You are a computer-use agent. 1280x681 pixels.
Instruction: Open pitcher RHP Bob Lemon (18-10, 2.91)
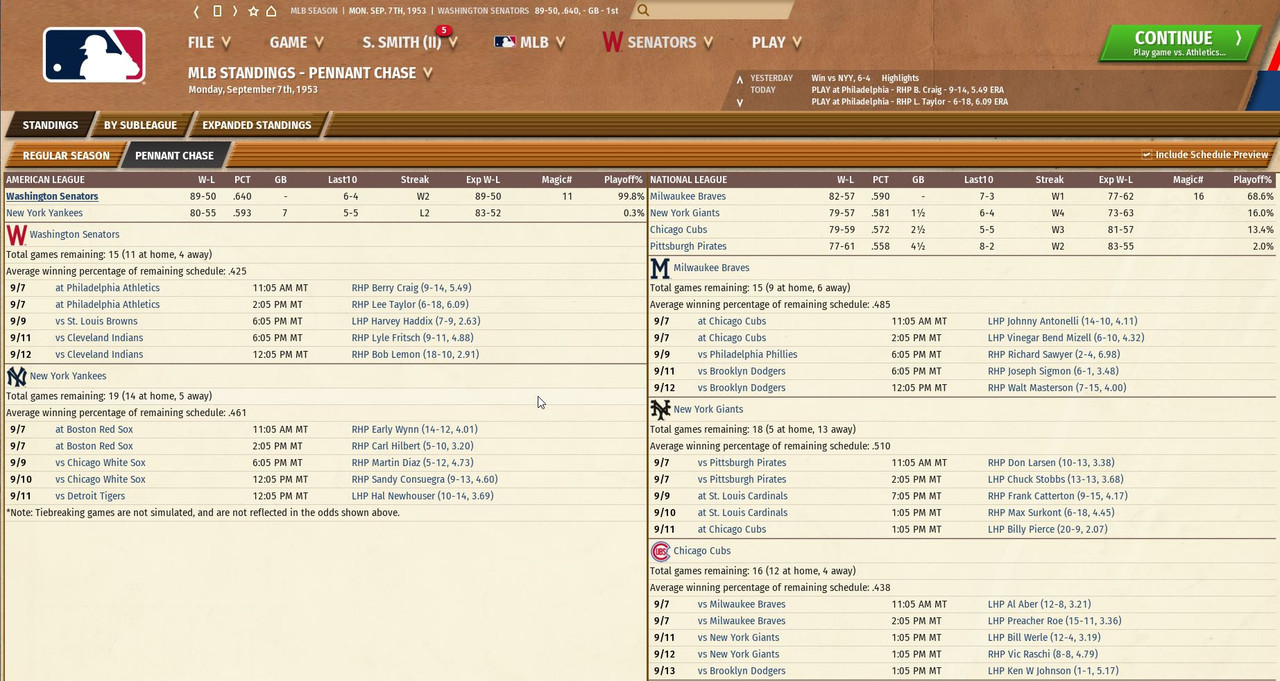(x=415, y=354)
